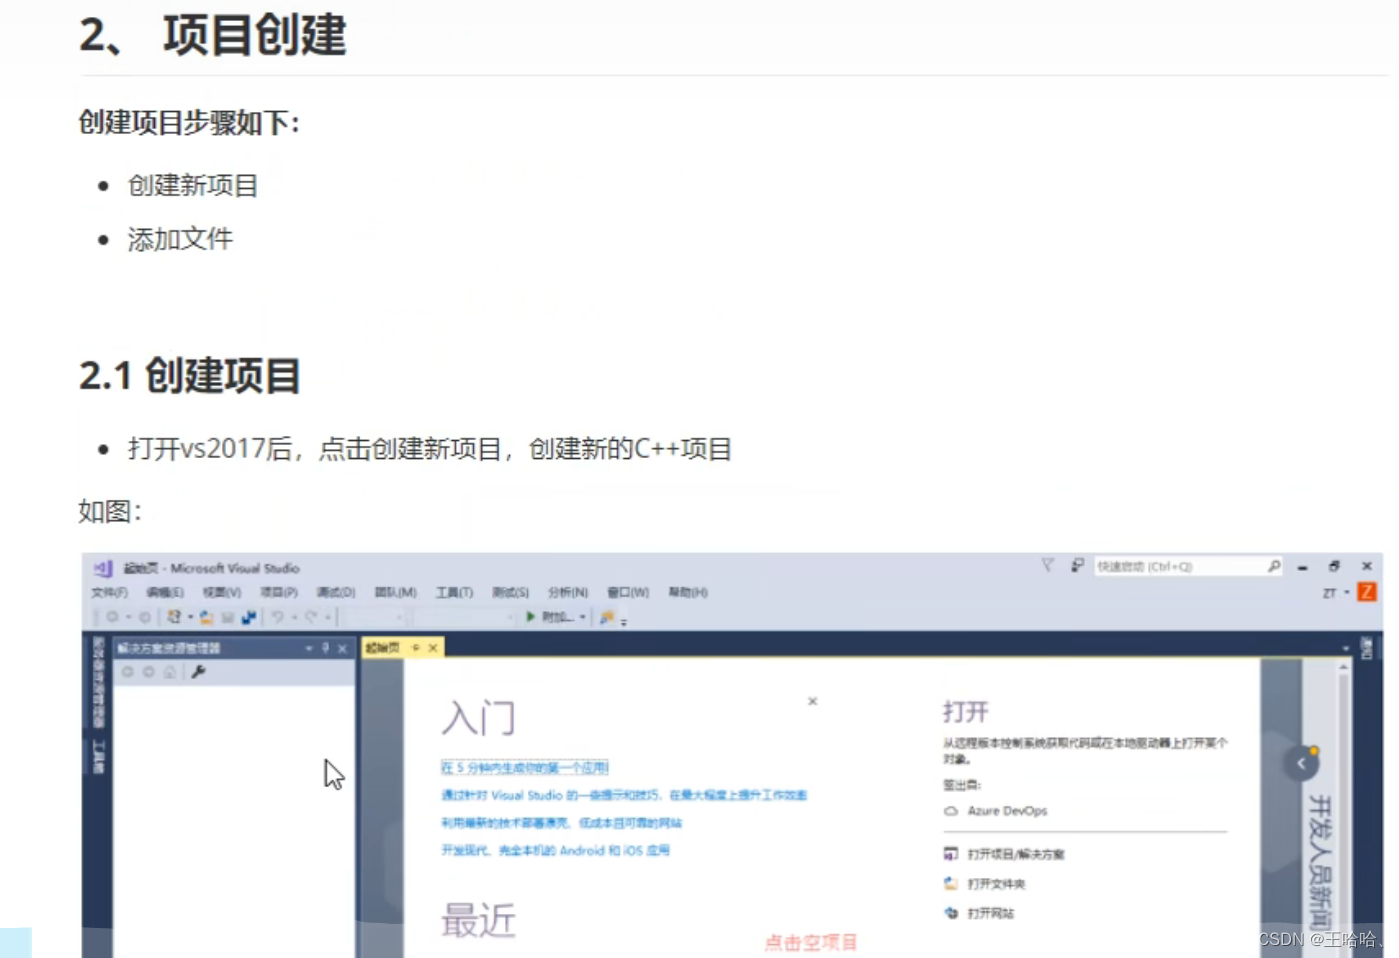Click the New Project toolbar icon

pyautogui.click(x=174, y=618)
